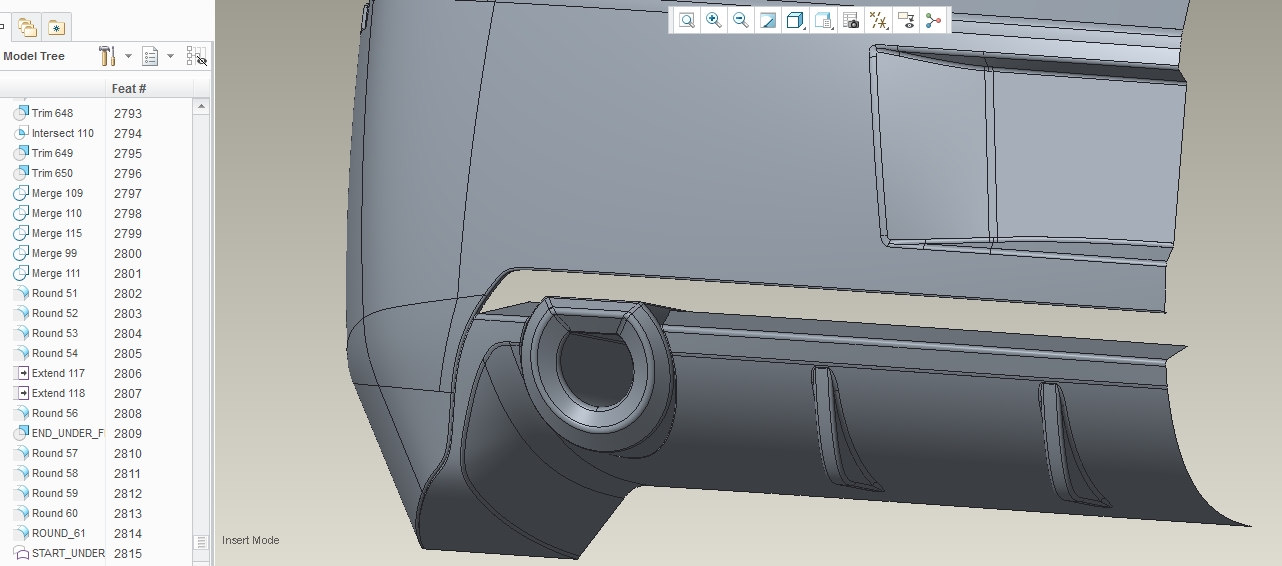1282x566 pixels.
Task: Toggle the tree column display icon
Action: pyautogui.click(x=196, y=56)
